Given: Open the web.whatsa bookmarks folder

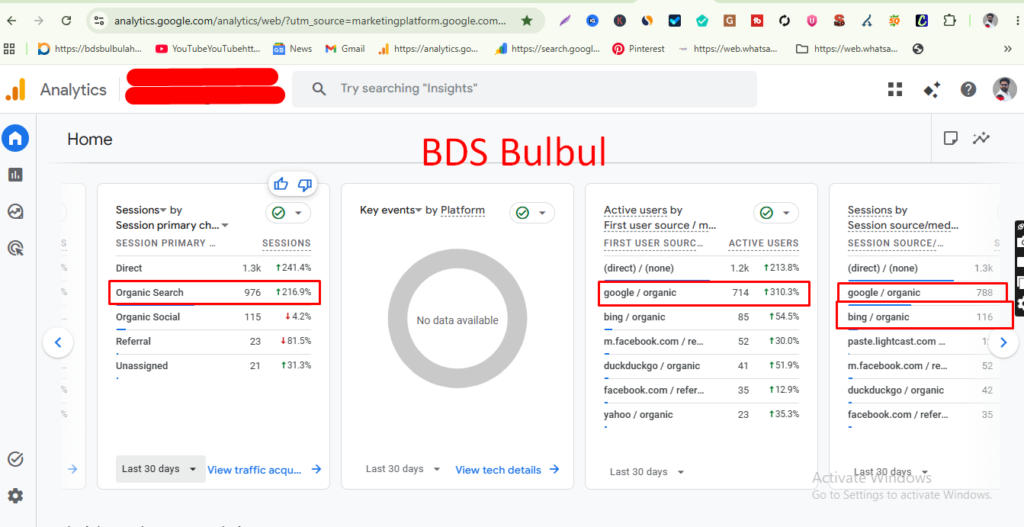Looking at the screenshot, I should [x=846, y=48].
